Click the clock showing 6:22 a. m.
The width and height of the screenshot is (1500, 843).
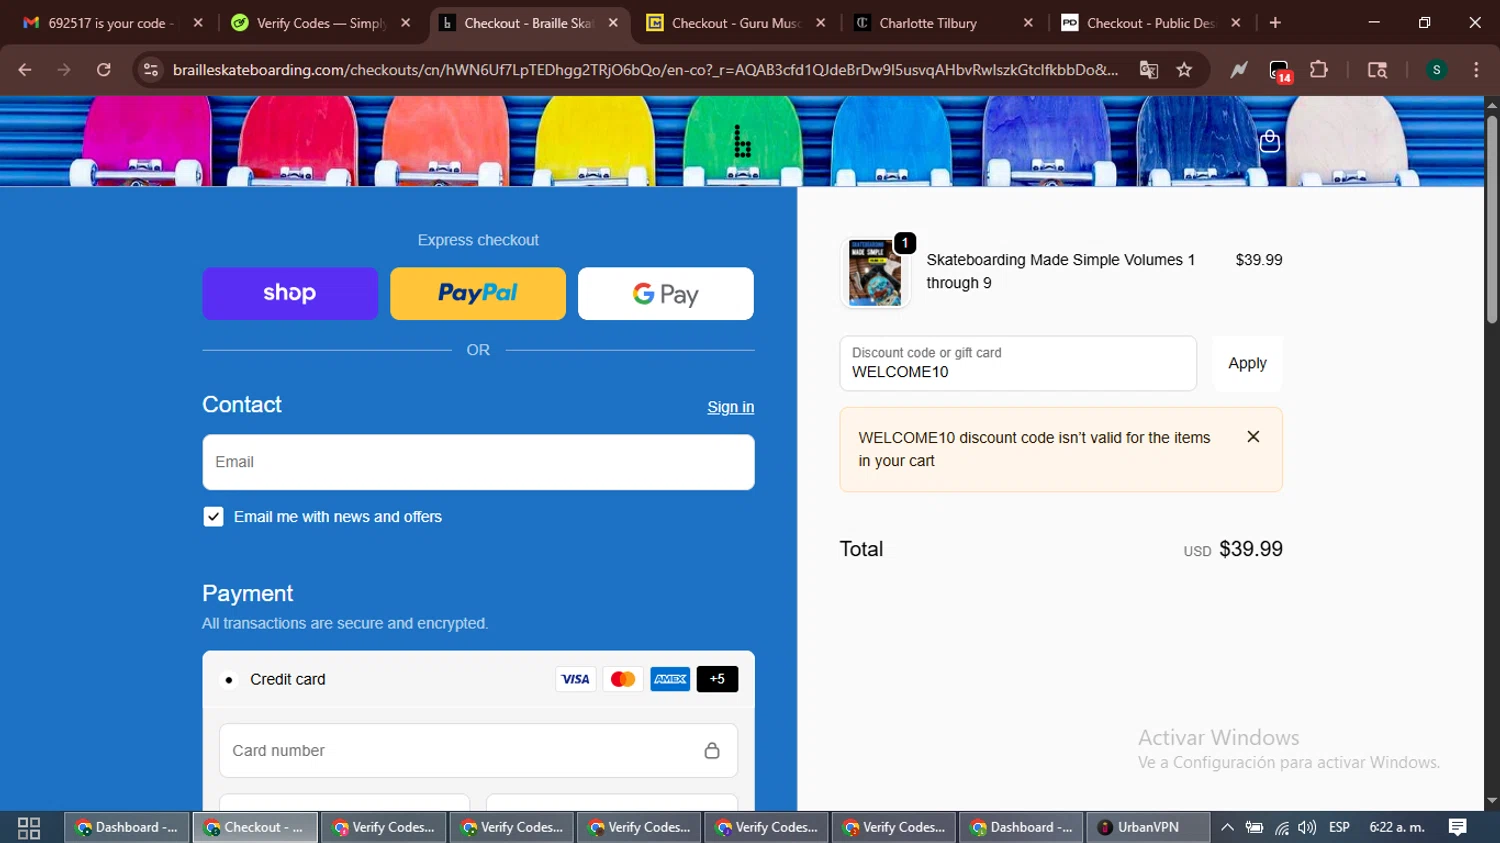(x=1397, y=827)
